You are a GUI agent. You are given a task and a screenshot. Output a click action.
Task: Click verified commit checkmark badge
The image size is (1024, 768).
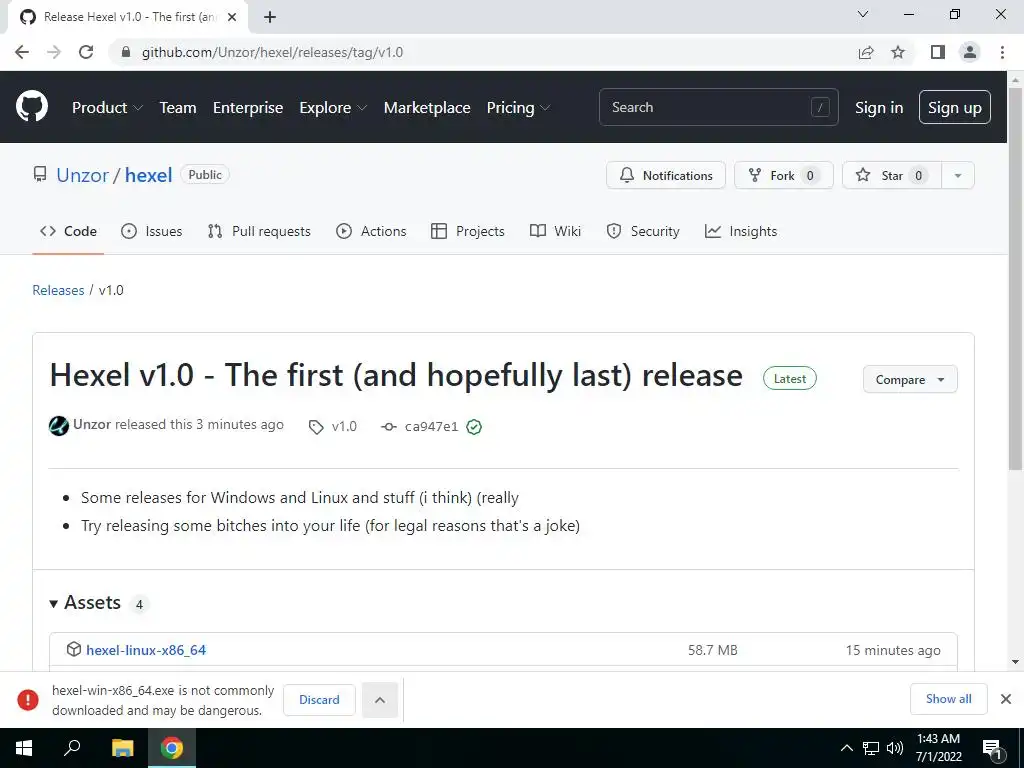[x=474, y=427]
